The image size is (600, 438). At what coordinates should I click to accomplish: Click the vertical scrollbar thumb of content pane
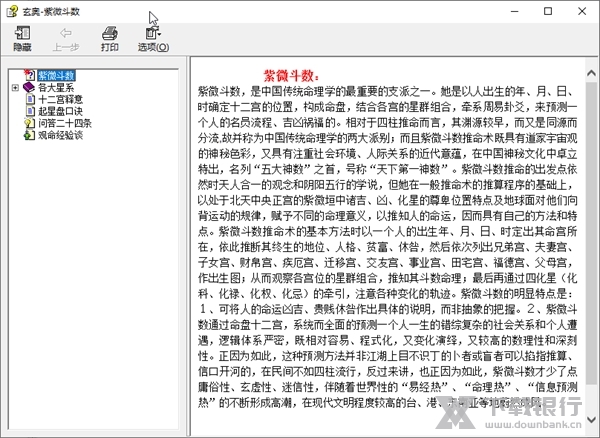click(591, 232)
